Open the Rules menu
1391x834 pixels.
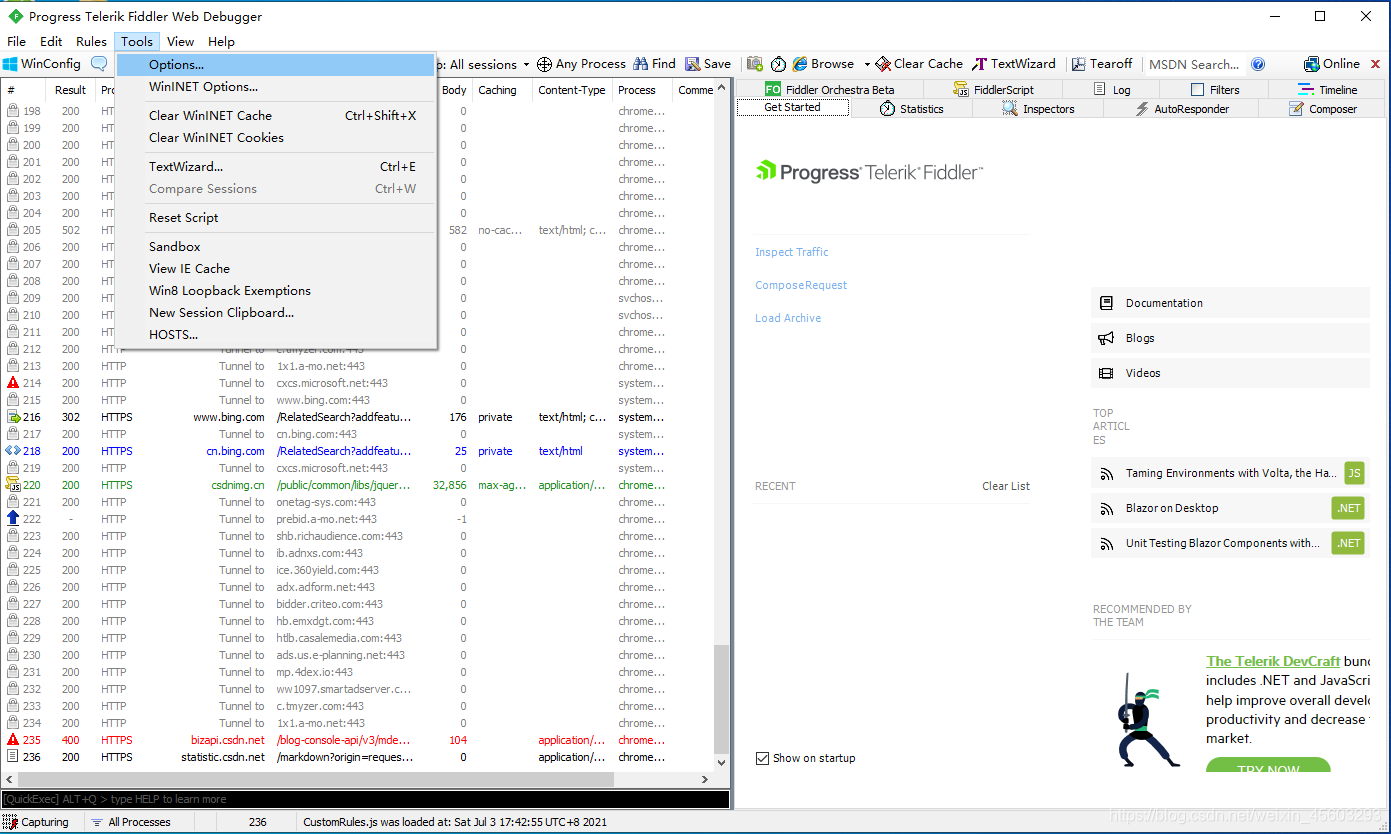(91, 42)
